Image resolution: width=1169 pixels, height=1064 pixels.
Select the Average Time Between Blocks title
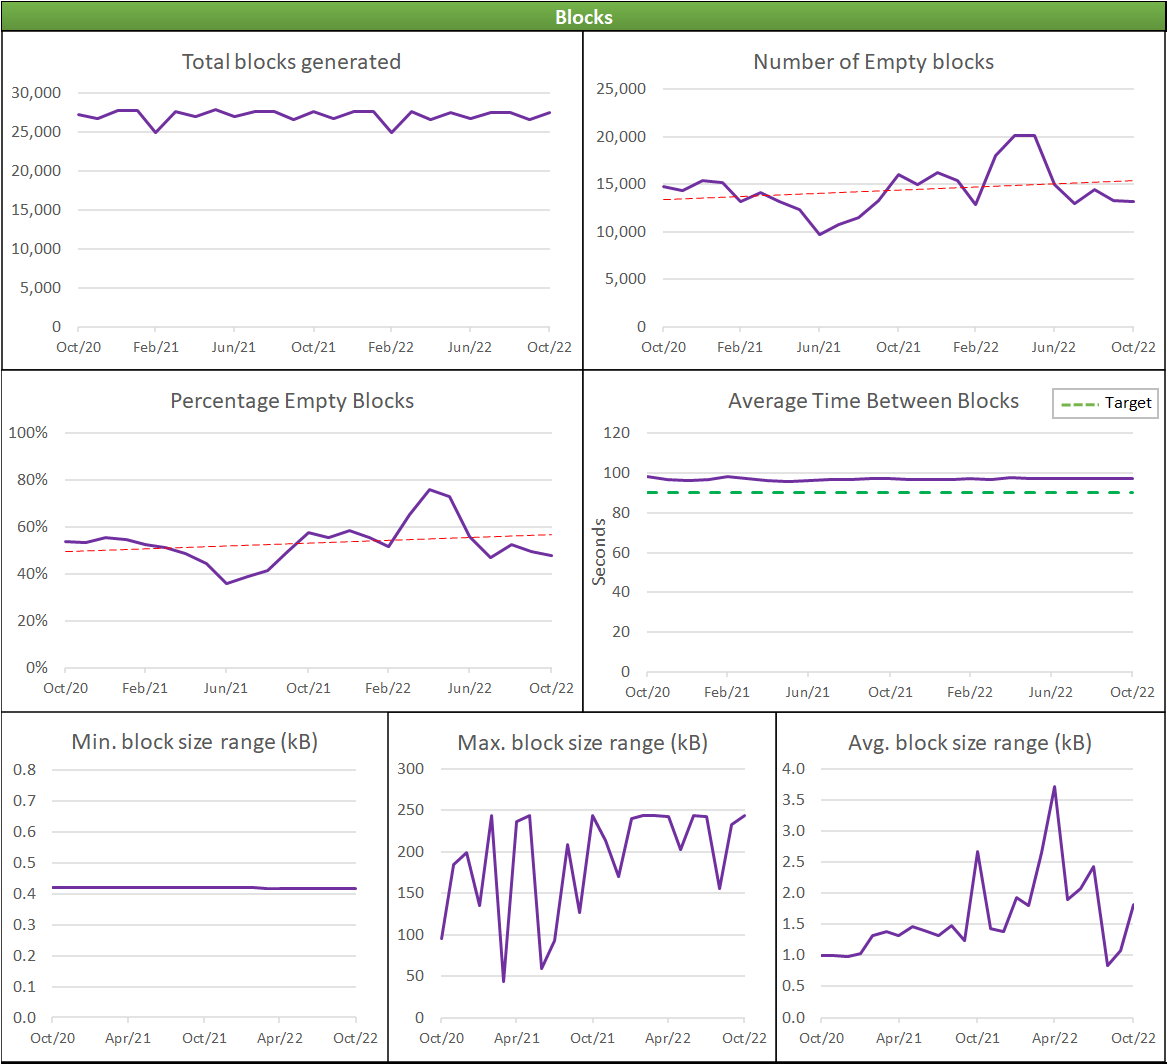point(873,401)
